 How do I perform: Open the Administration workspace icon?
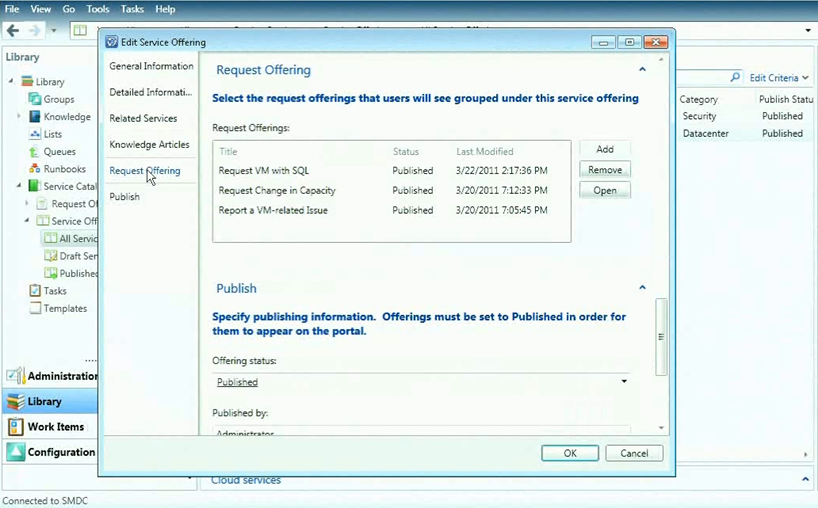click(15, 376)
